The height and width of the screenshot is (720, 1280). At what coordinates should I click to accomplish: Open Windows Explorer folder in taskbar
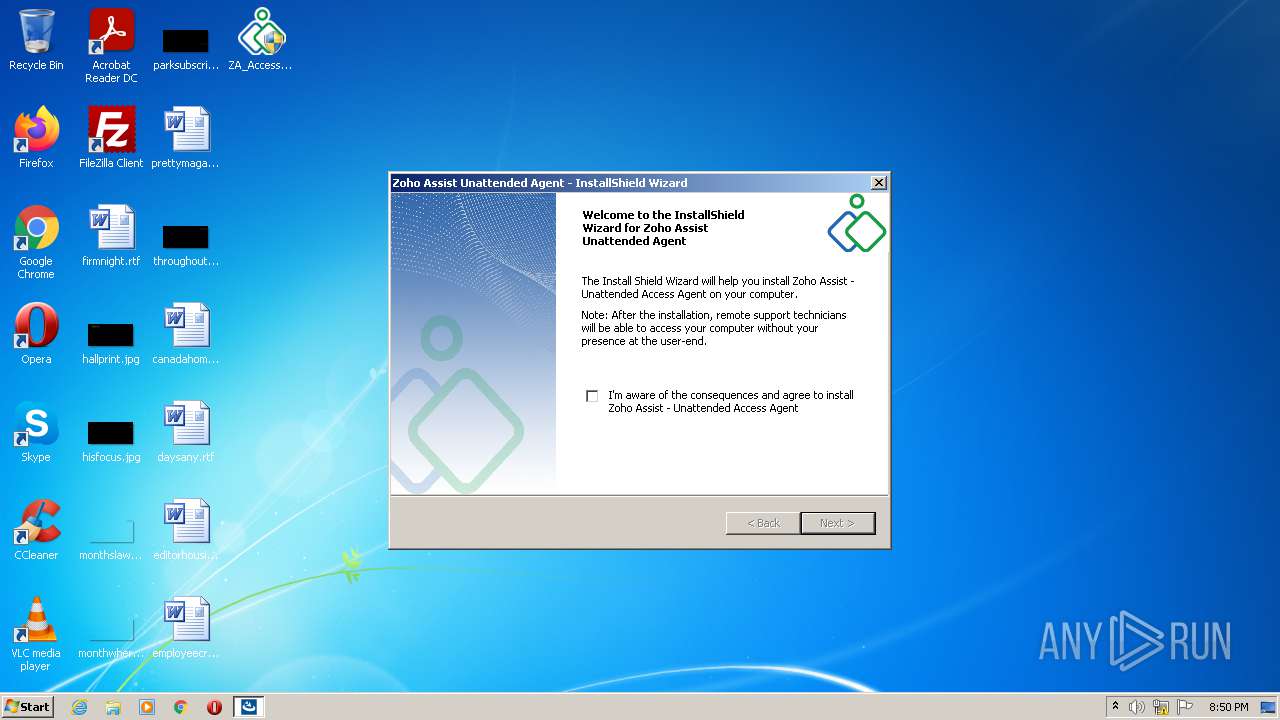(x=113, y=707)
